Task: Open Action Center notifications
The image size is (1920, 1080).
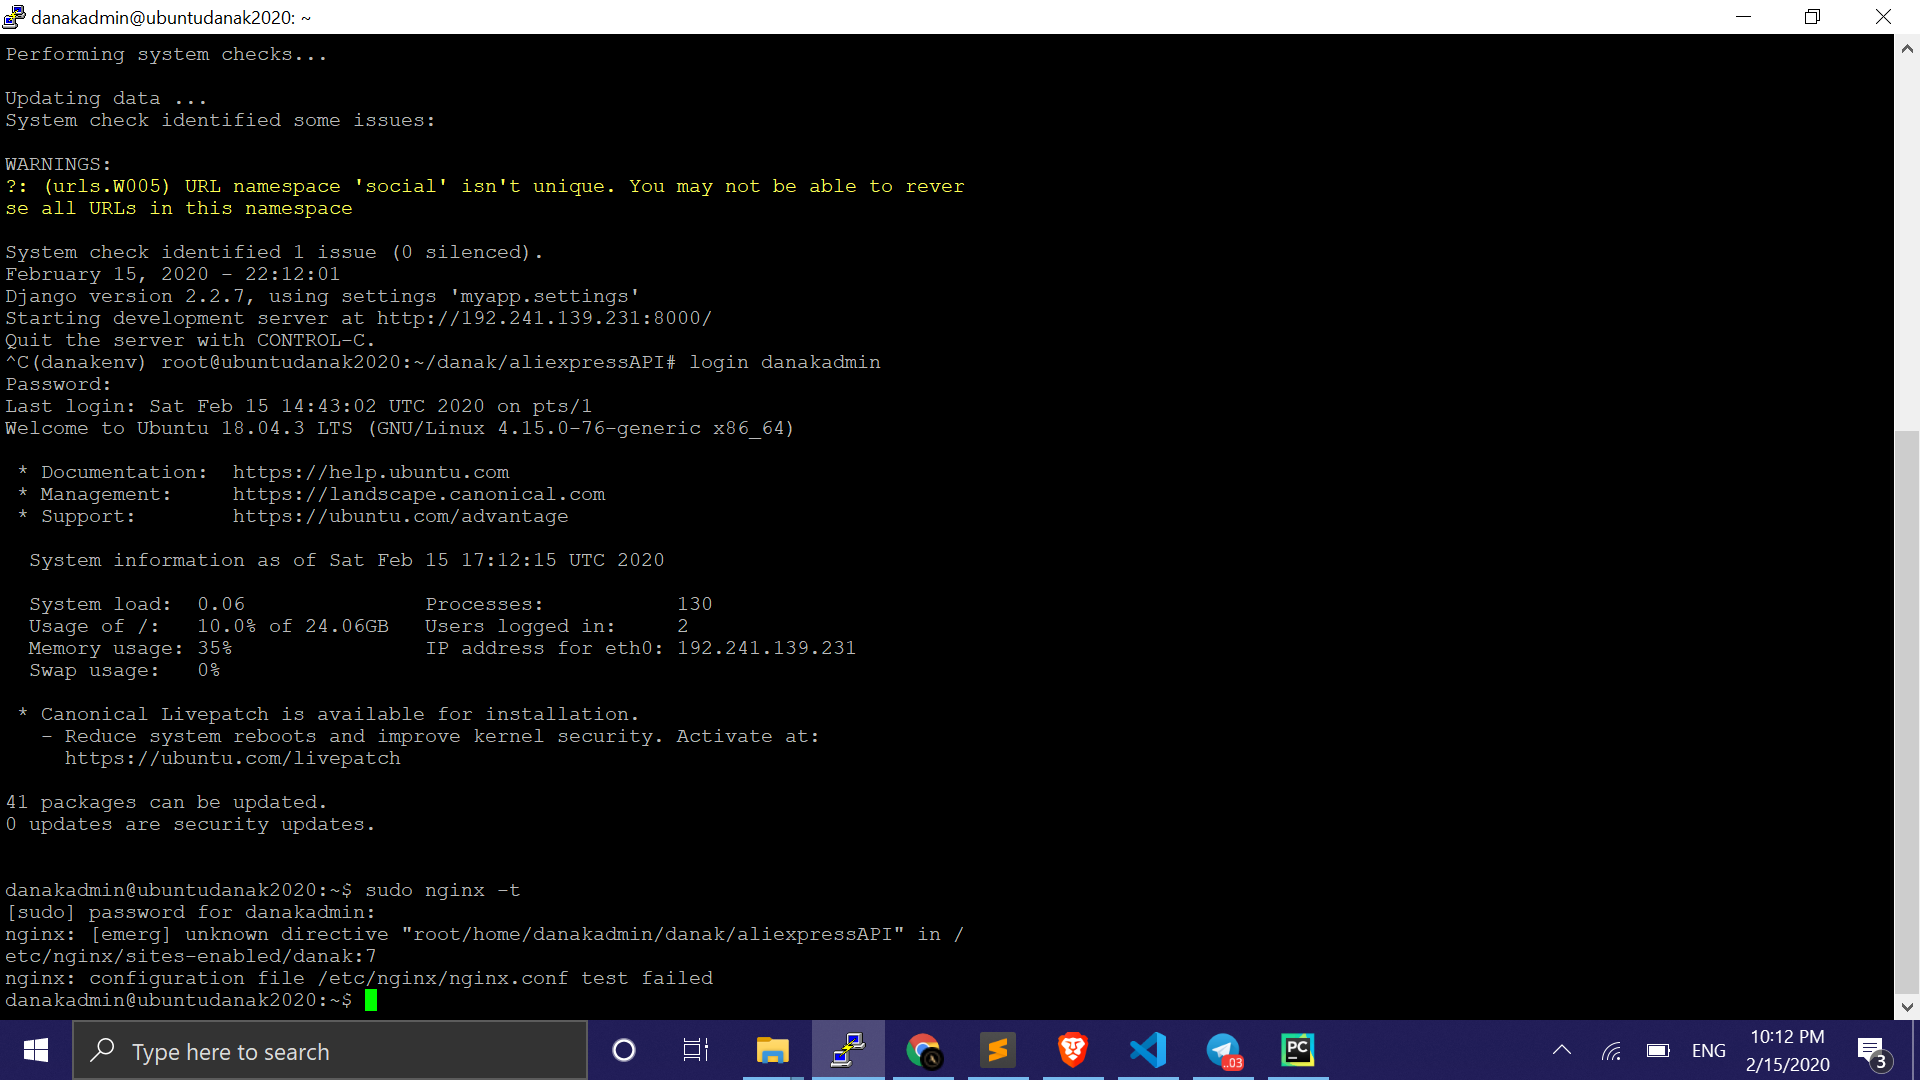Action: [1871, 1050]
